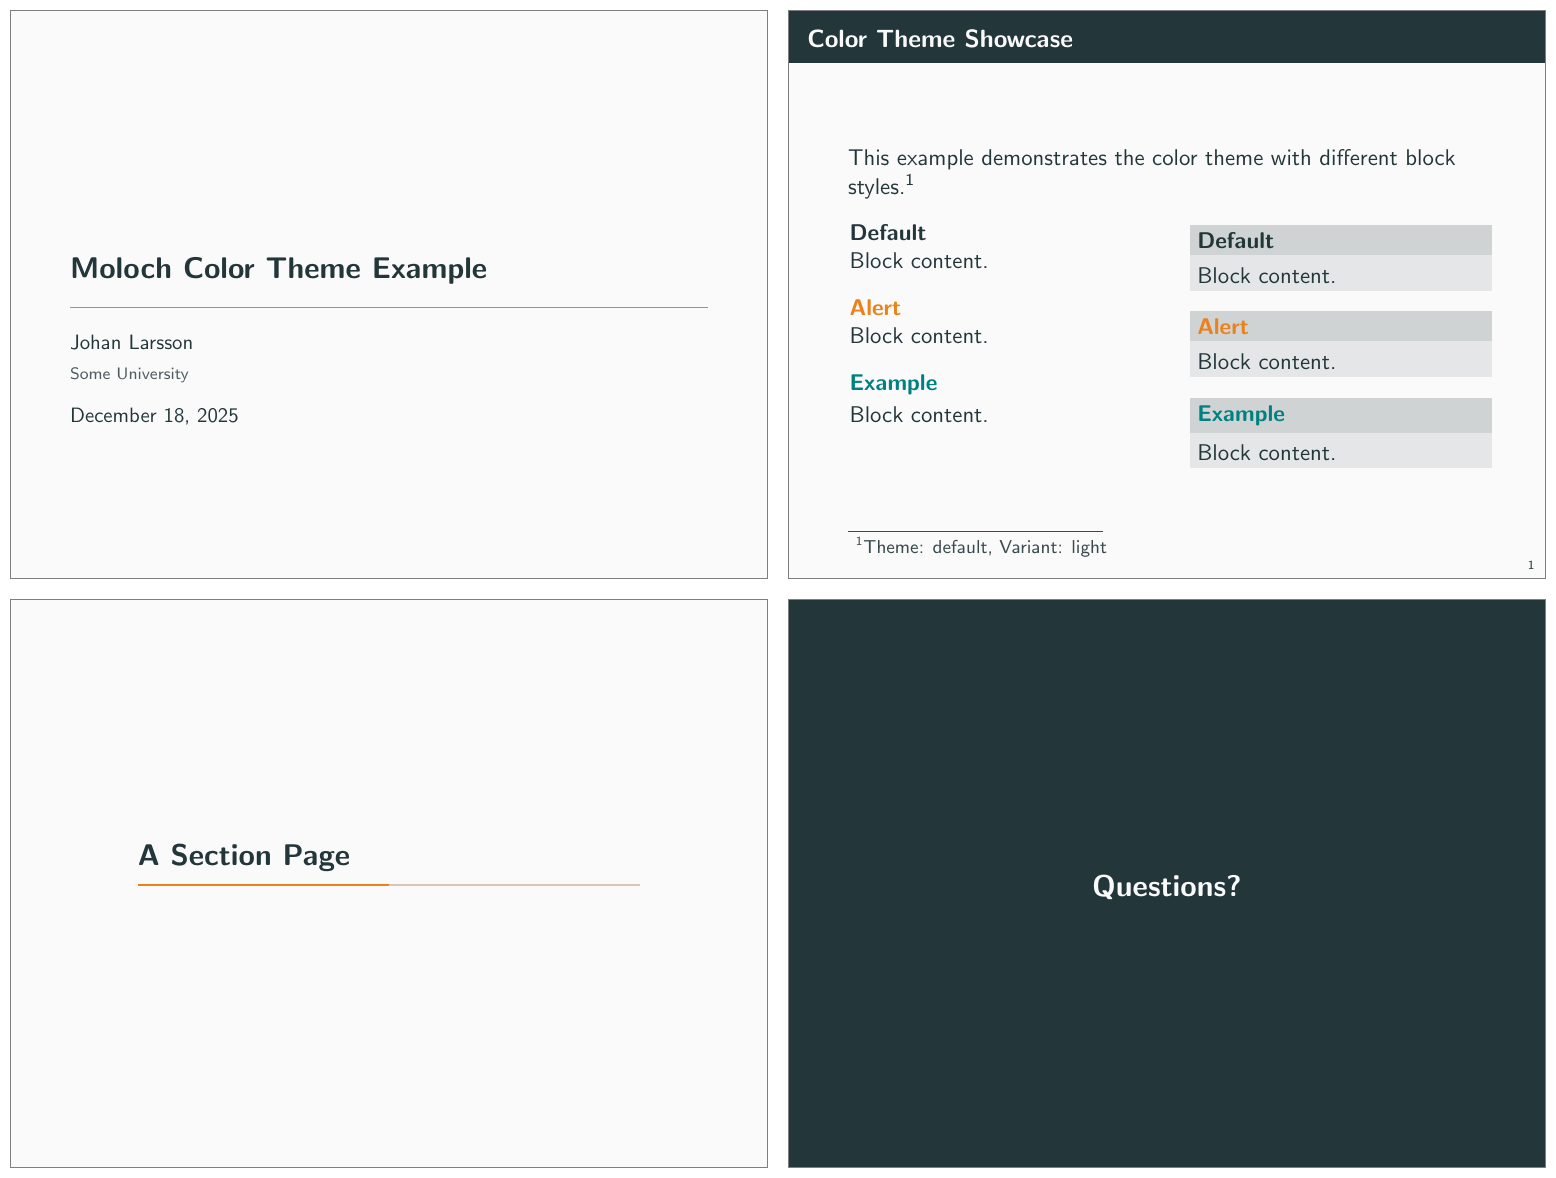Click block content under the unboxed Alert heading

(918, 336)
